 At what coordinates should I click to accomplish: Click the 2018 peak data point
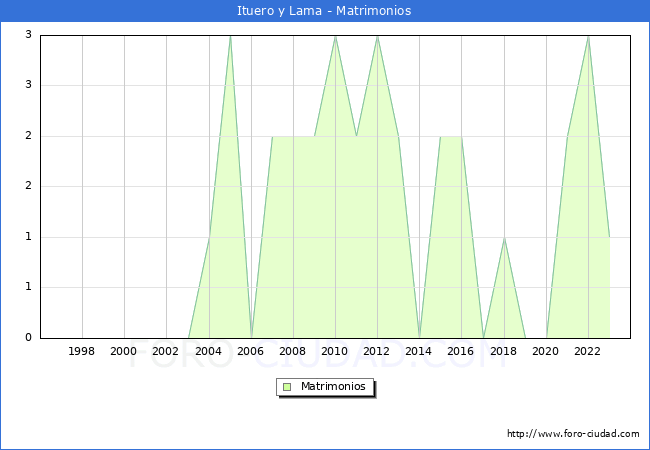click(504, 238)
